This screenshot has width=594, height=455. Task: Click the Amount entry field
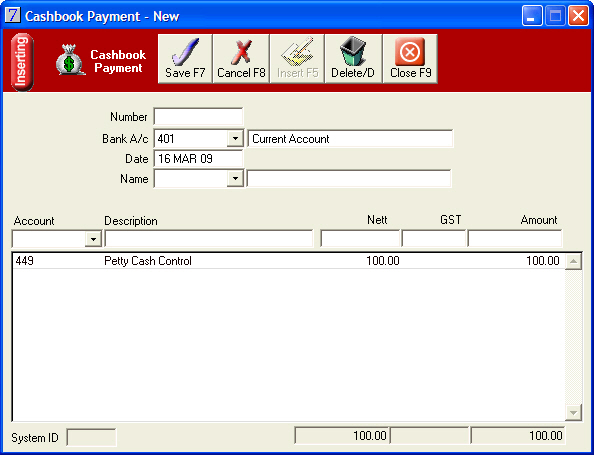(x=515, y=239)
